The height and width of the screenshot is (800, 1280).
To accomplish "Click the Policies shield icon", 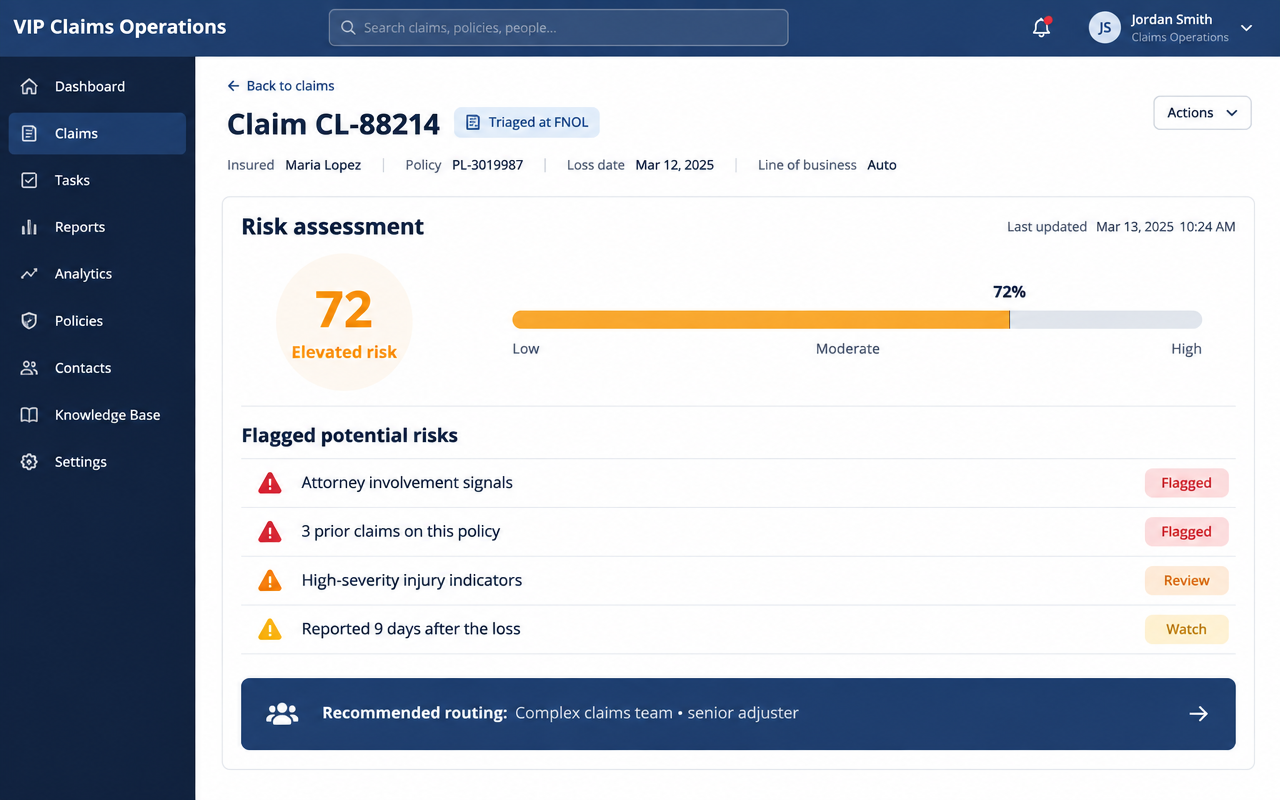I will click(29, 321).
